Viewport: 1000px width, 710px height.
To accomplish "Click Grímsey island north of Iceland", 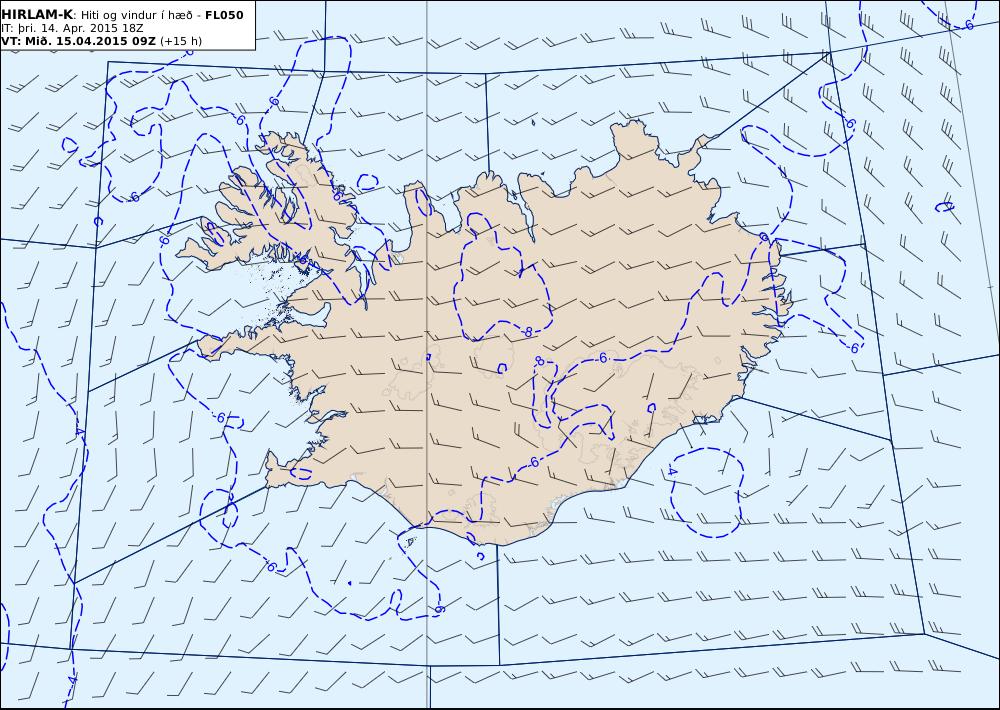I will [533, 121].
